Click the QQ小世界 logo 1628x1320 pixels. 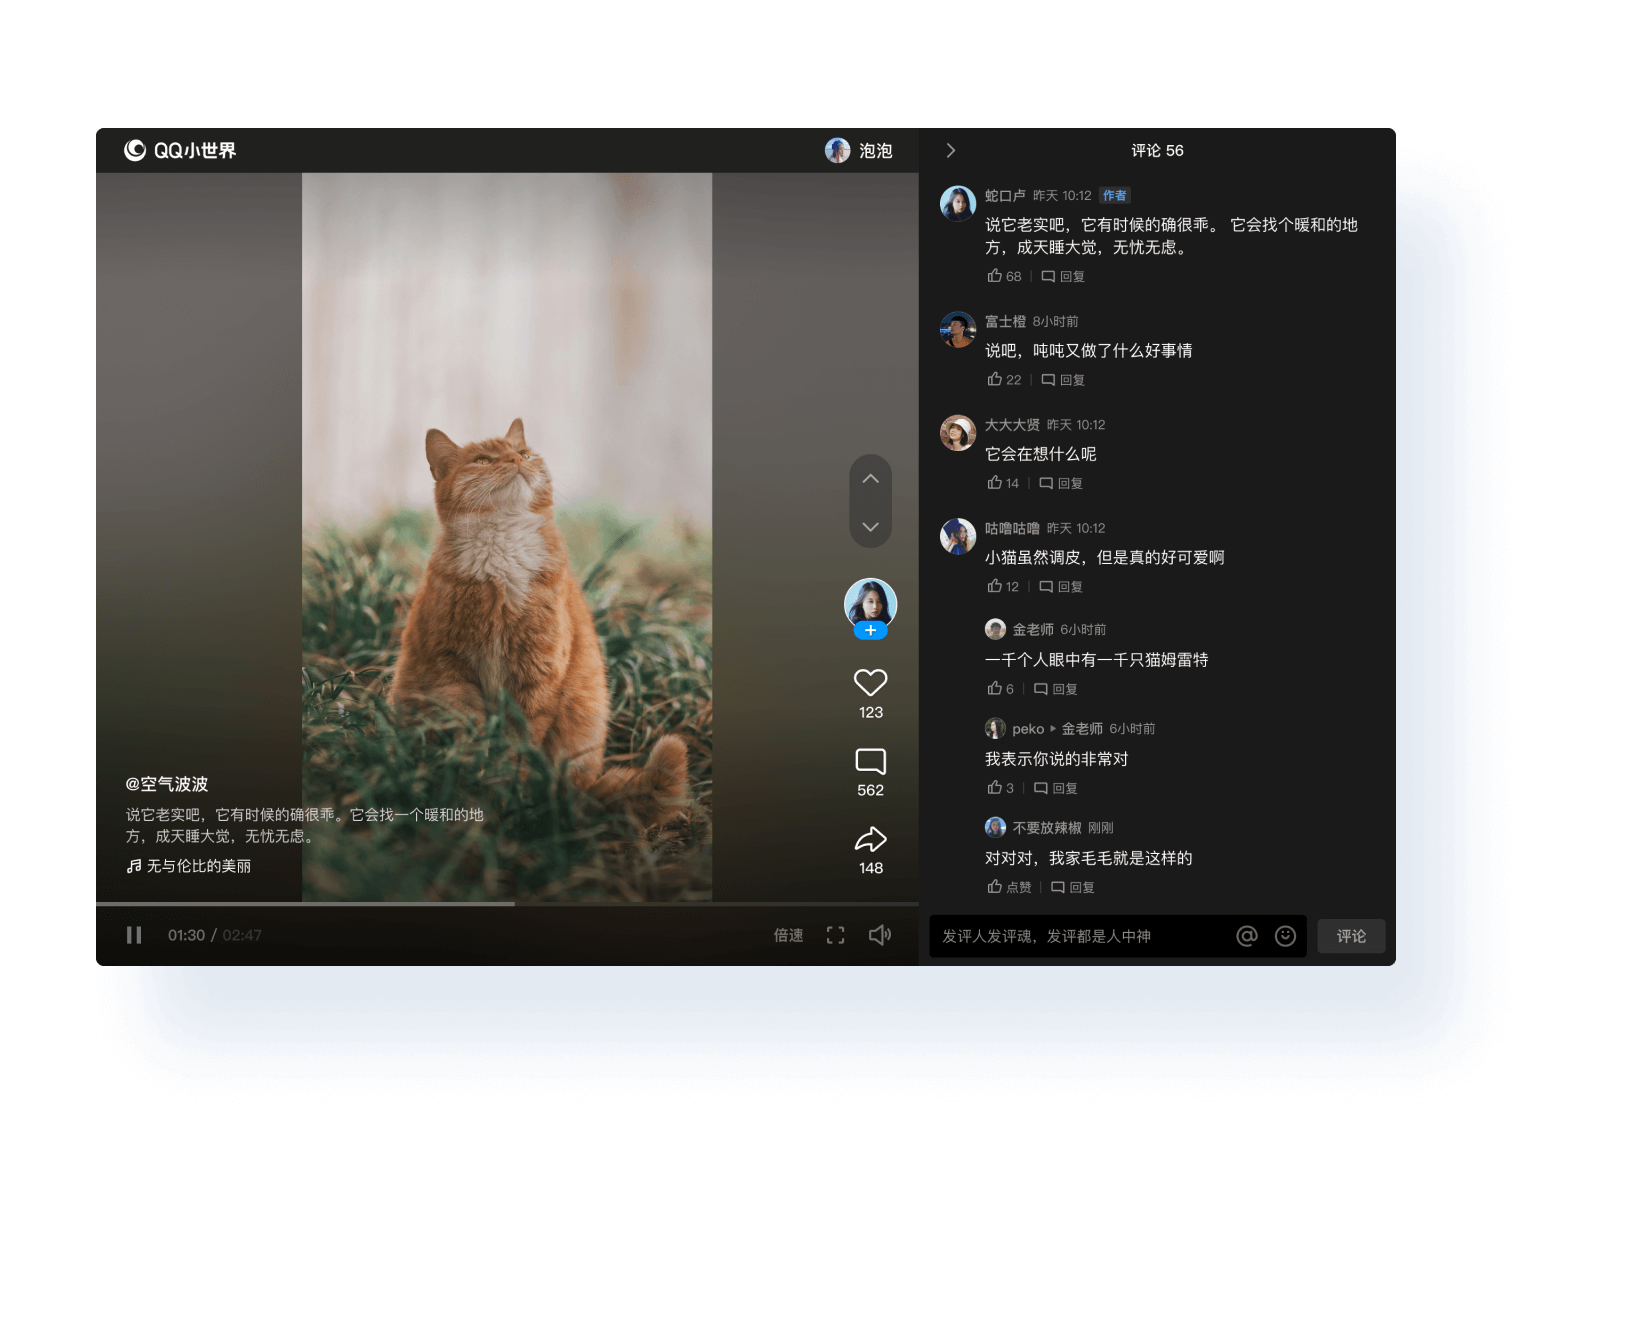coord(181,150)
